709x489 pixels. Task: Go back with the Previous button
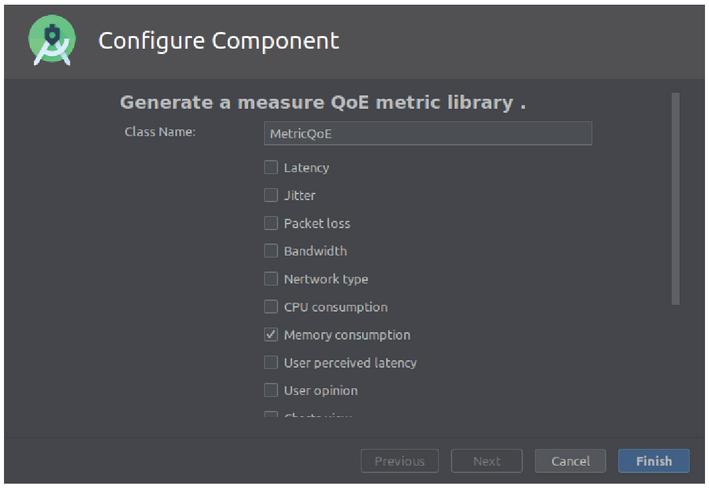click(x=399, y=461)
